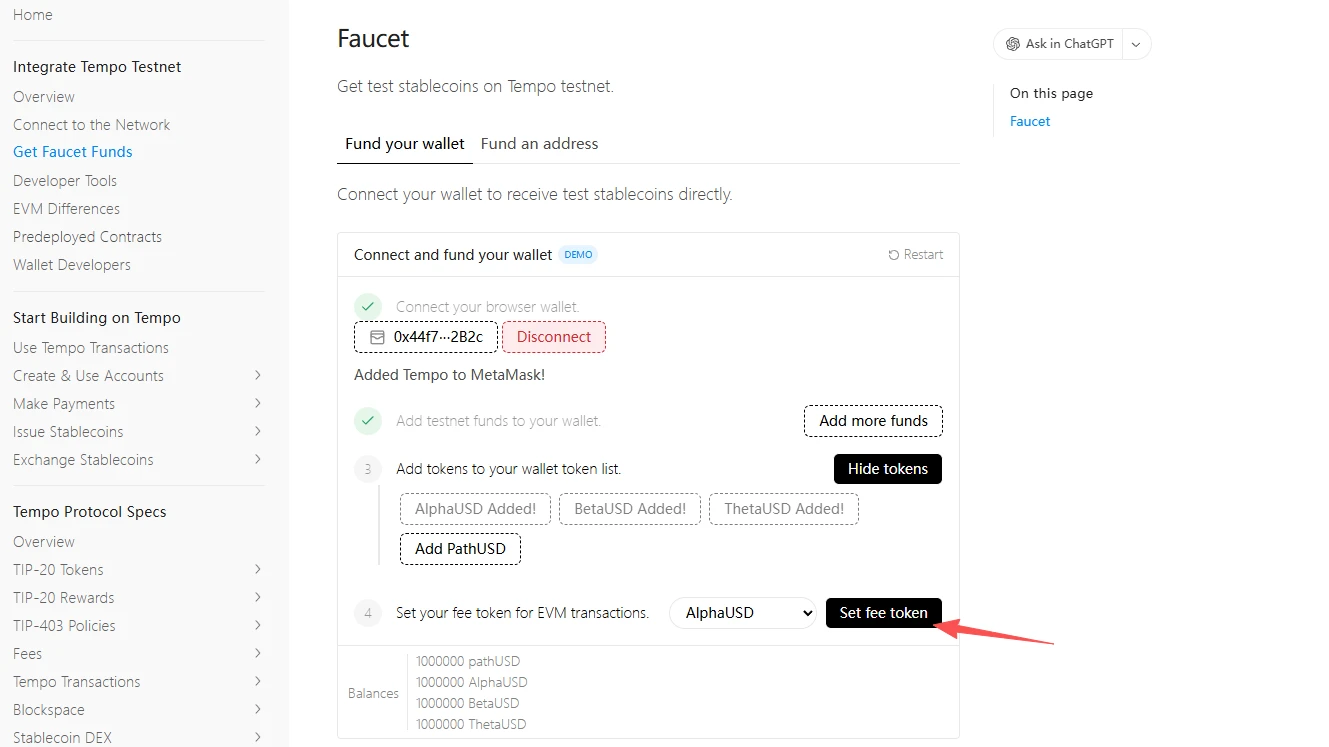Open the Ask in ChatGPT dropdown arrow
The height and width of the screenshot is (747, 1329).
tap(1136, 44)
